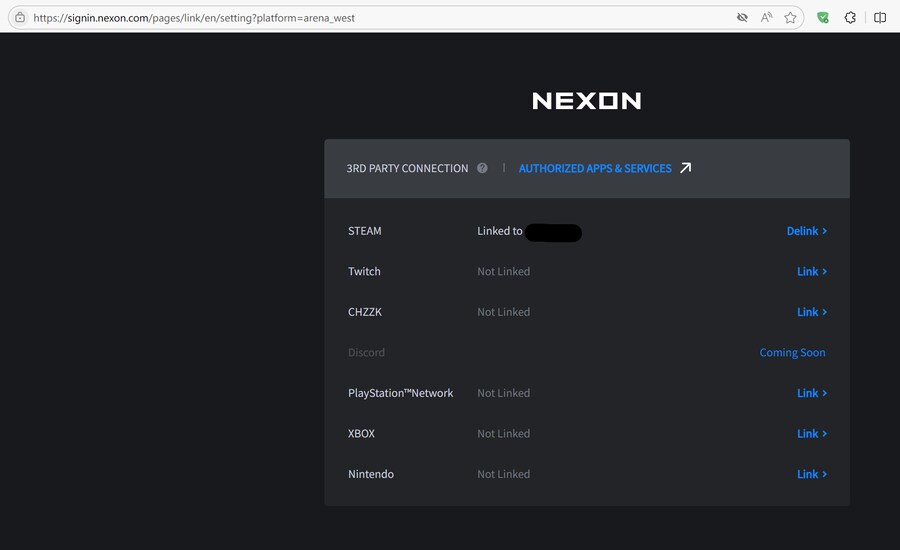Click the Nintendo platform label
This screenshot has height=550, width=900.
371,474
